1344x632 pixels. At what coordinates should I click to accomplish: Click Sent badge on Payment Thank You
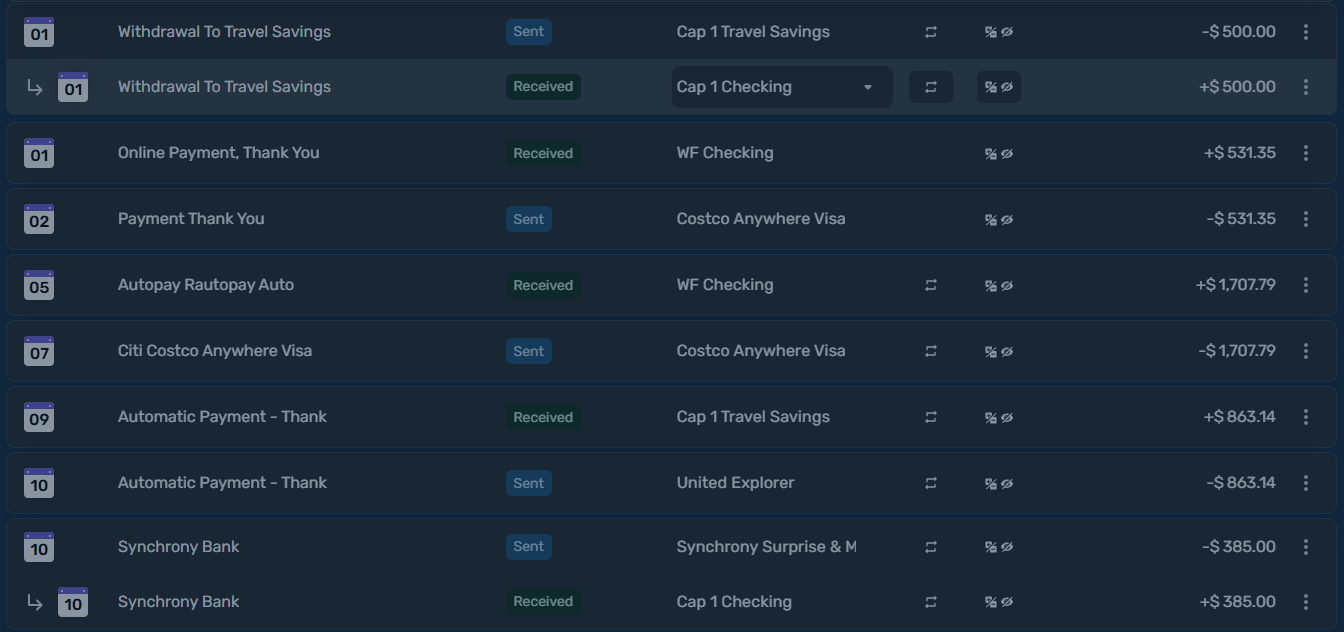click(529, 219)
